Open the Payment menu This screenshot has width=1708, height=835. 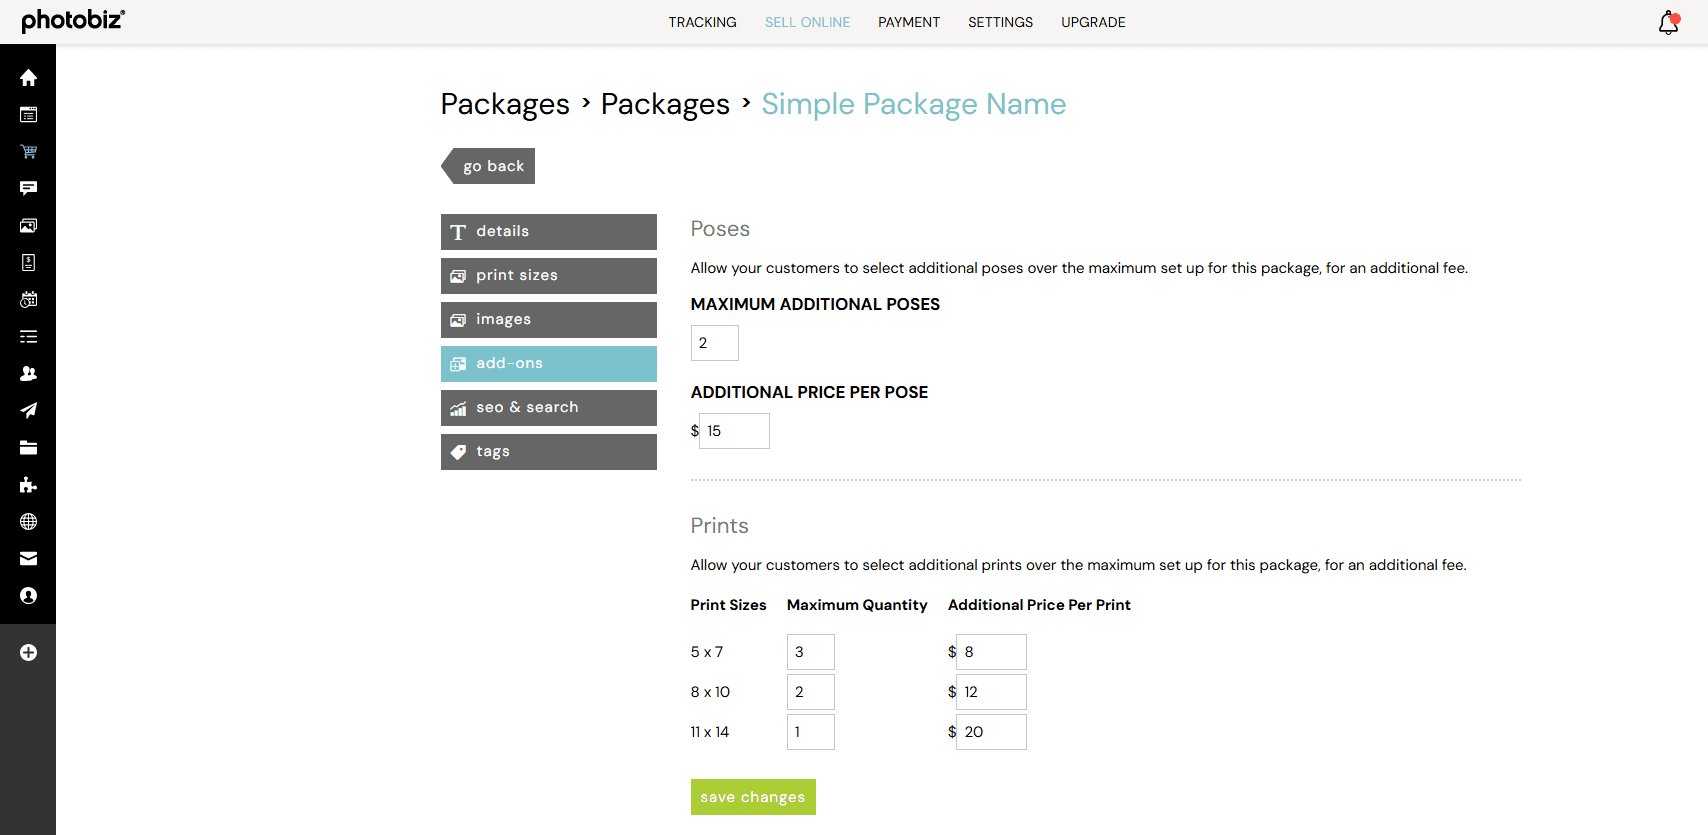click(x=909, y=22)
